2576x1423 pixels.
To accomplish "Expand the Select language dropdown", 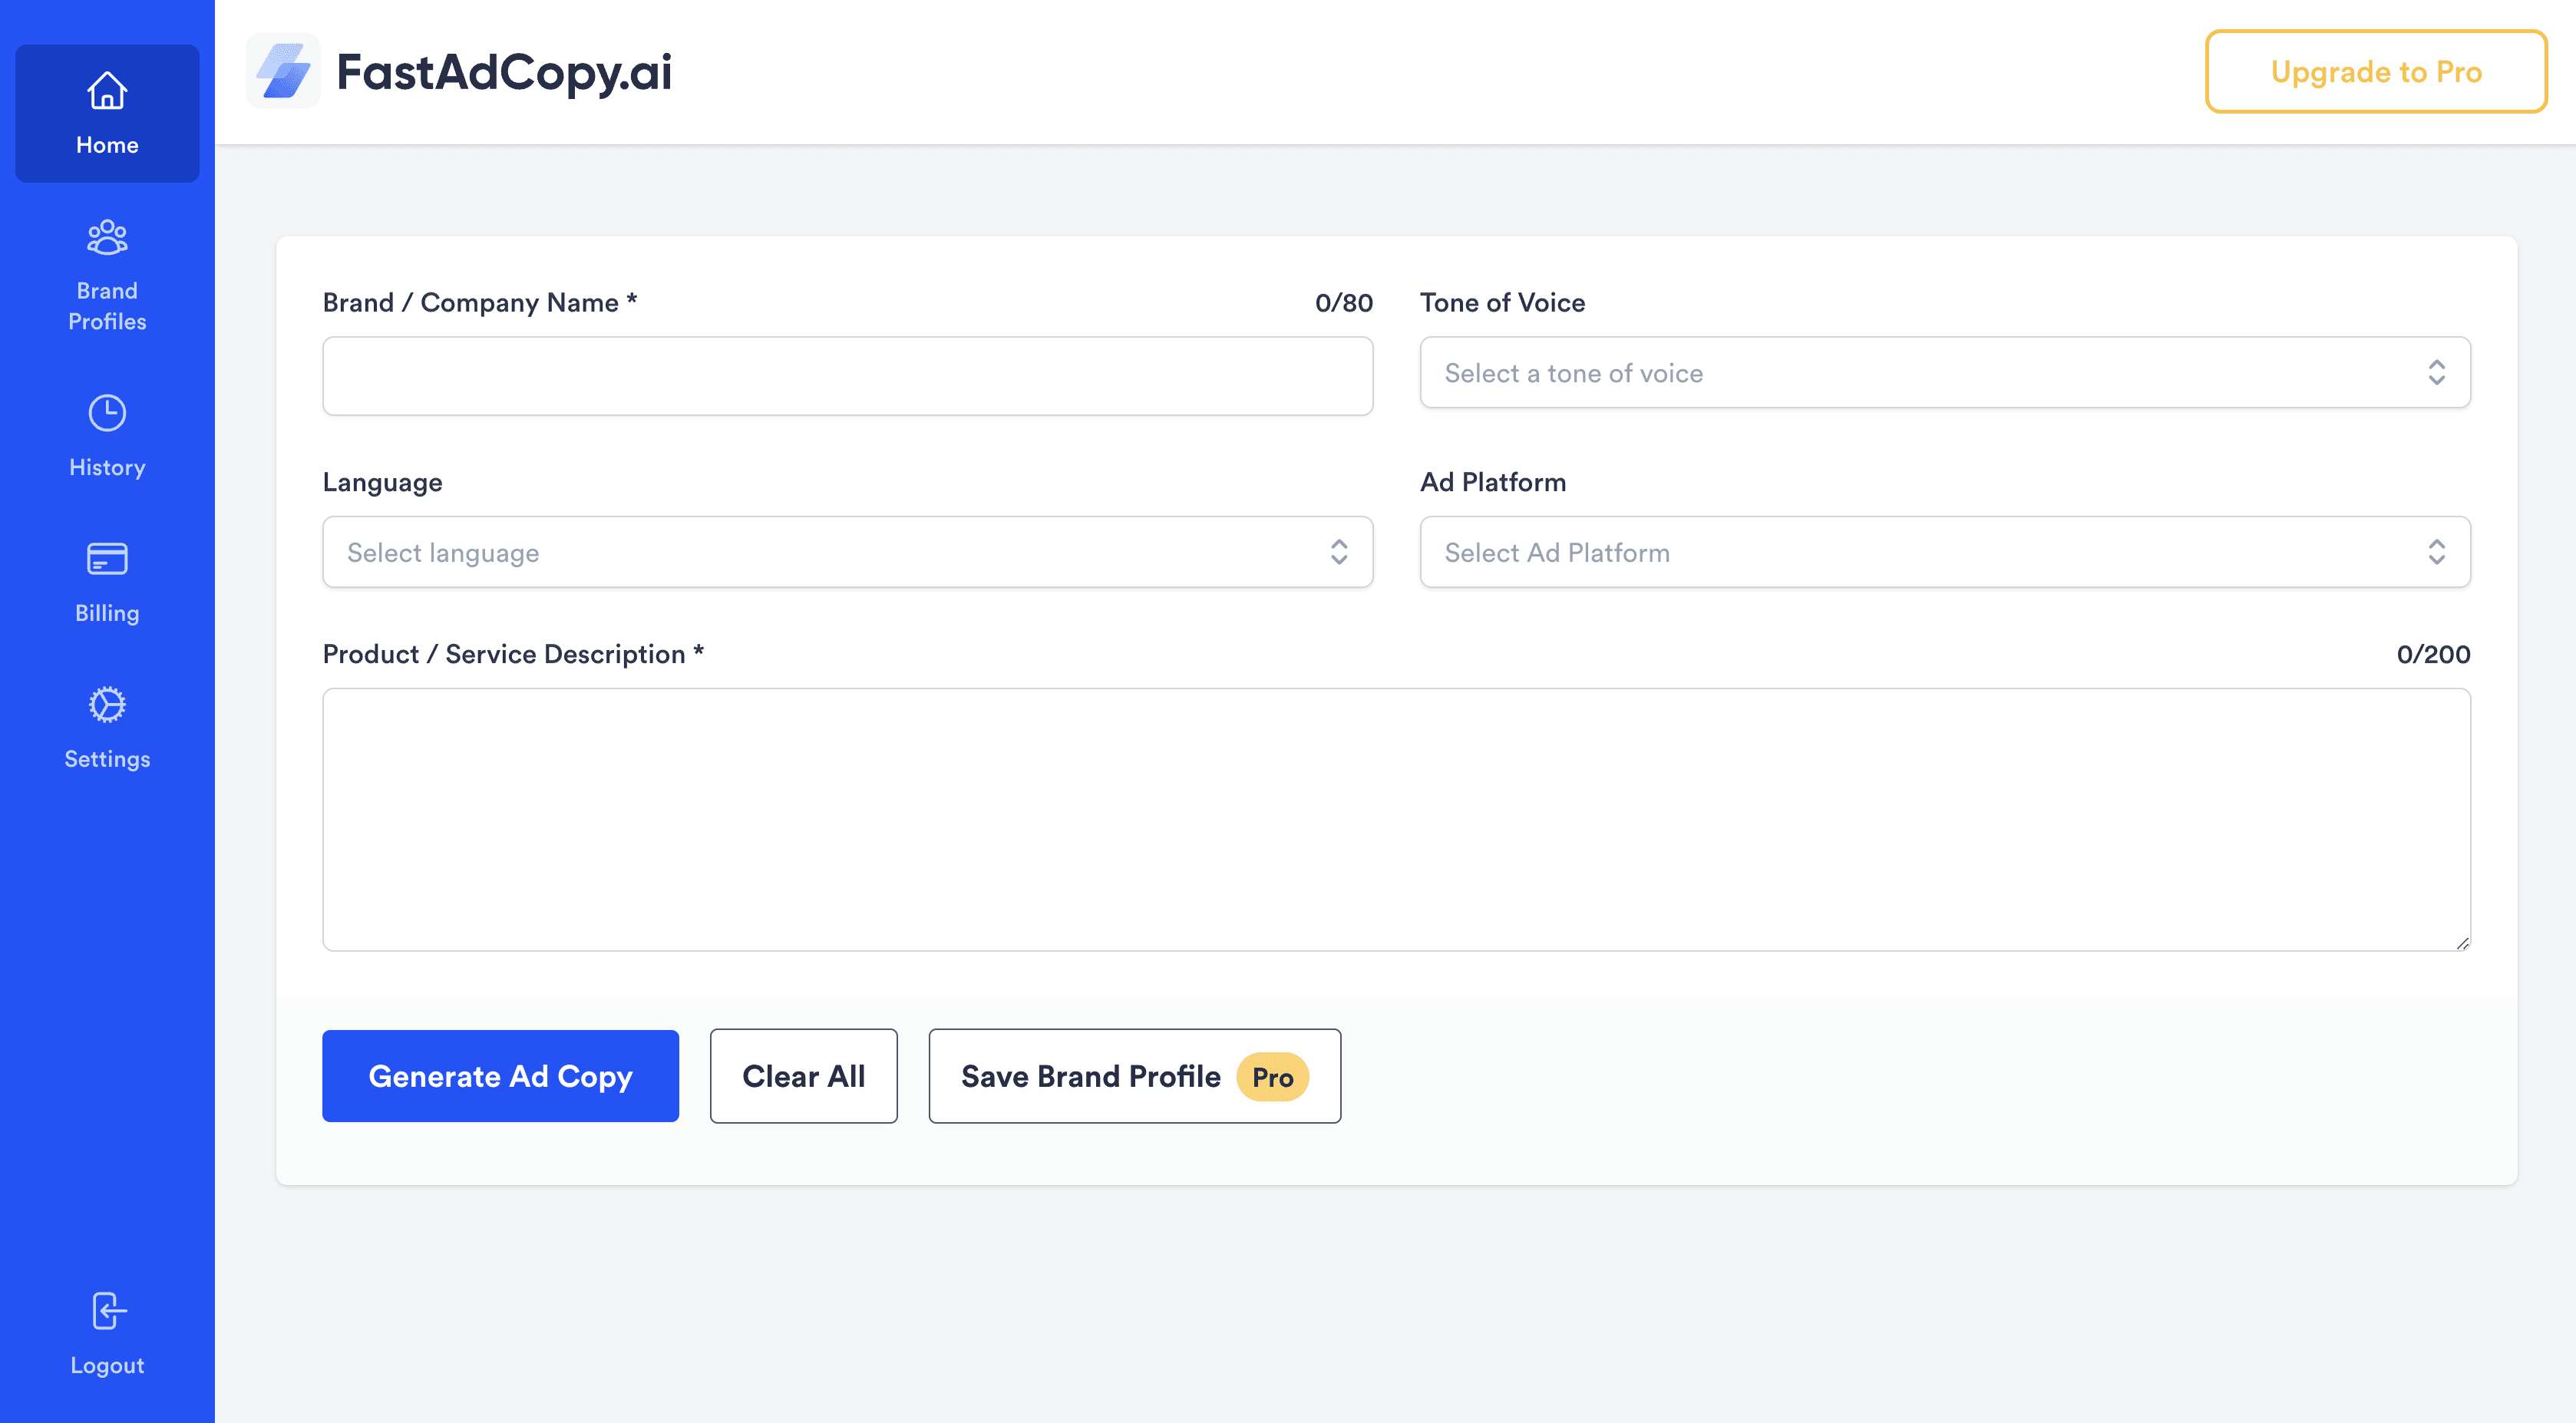I will [847, 552].
